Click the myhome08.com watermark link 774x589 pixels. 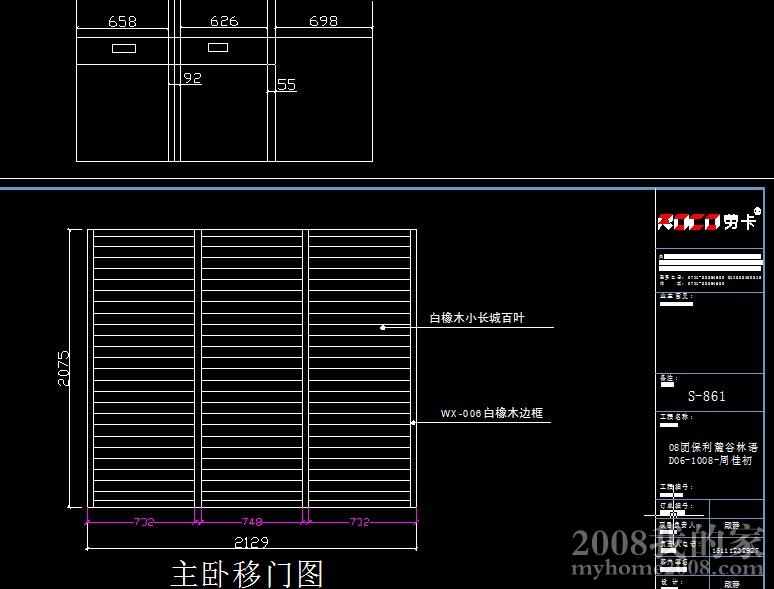coord(668,571)
